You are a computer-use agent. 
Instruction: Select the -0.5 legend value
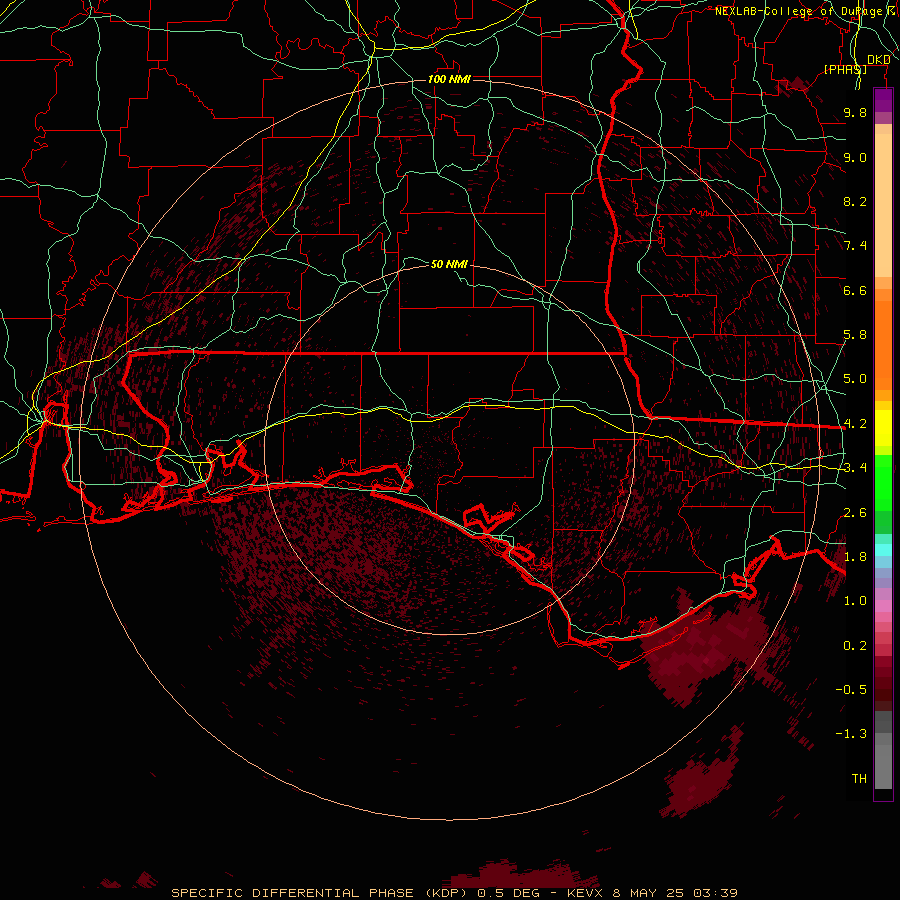851,690
